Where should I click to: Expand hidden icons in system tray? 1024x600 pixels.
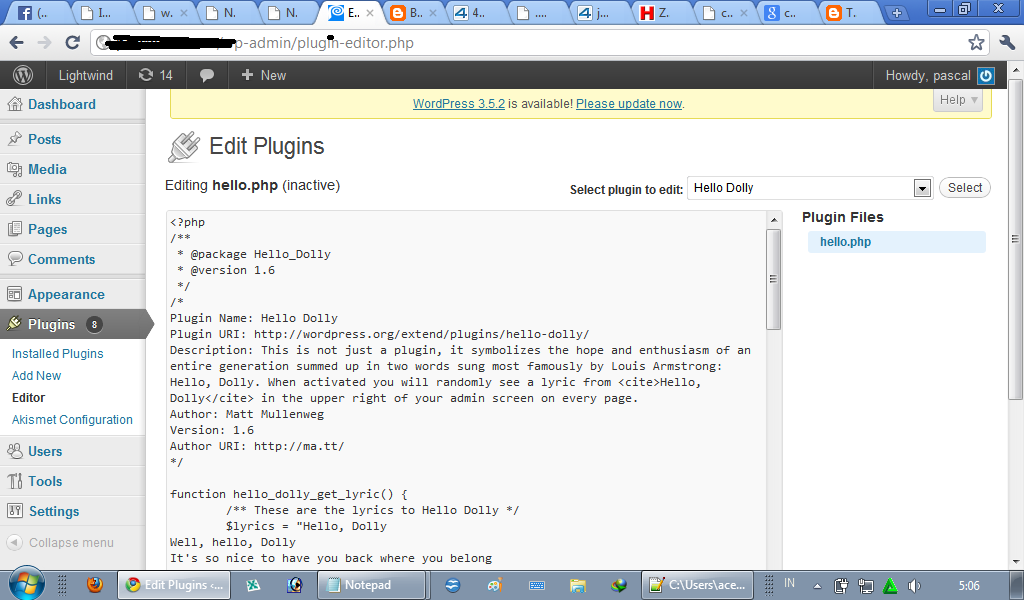point(815,584)
